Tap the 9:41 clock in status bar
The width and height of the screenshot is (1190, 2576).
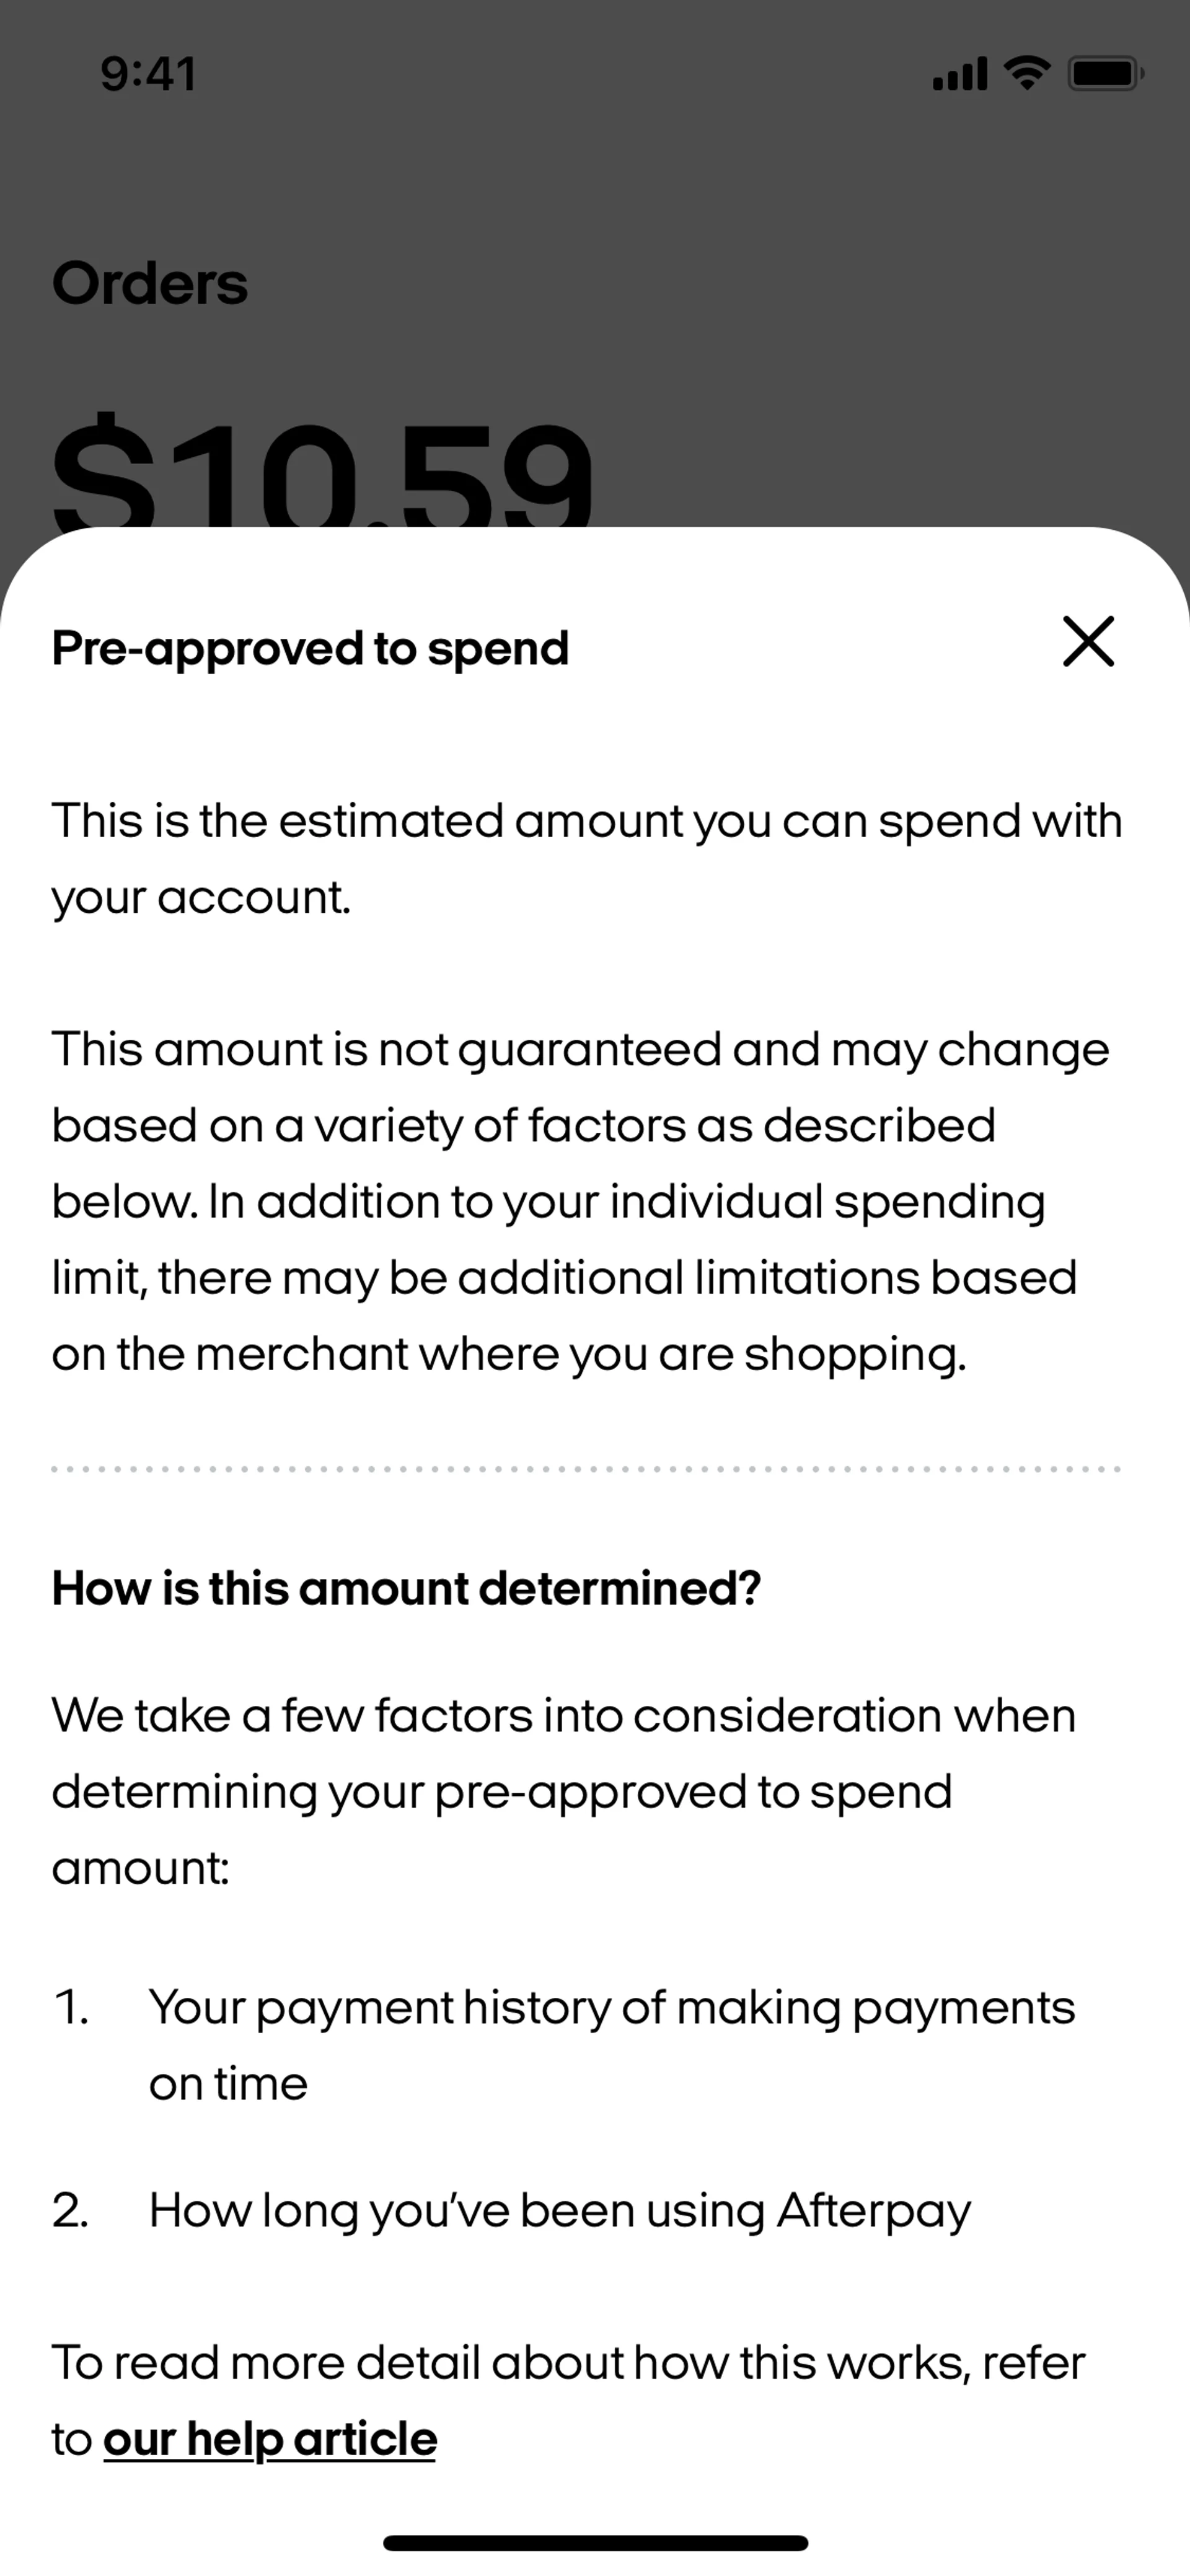pyautogui.click(x=148, y=74)
